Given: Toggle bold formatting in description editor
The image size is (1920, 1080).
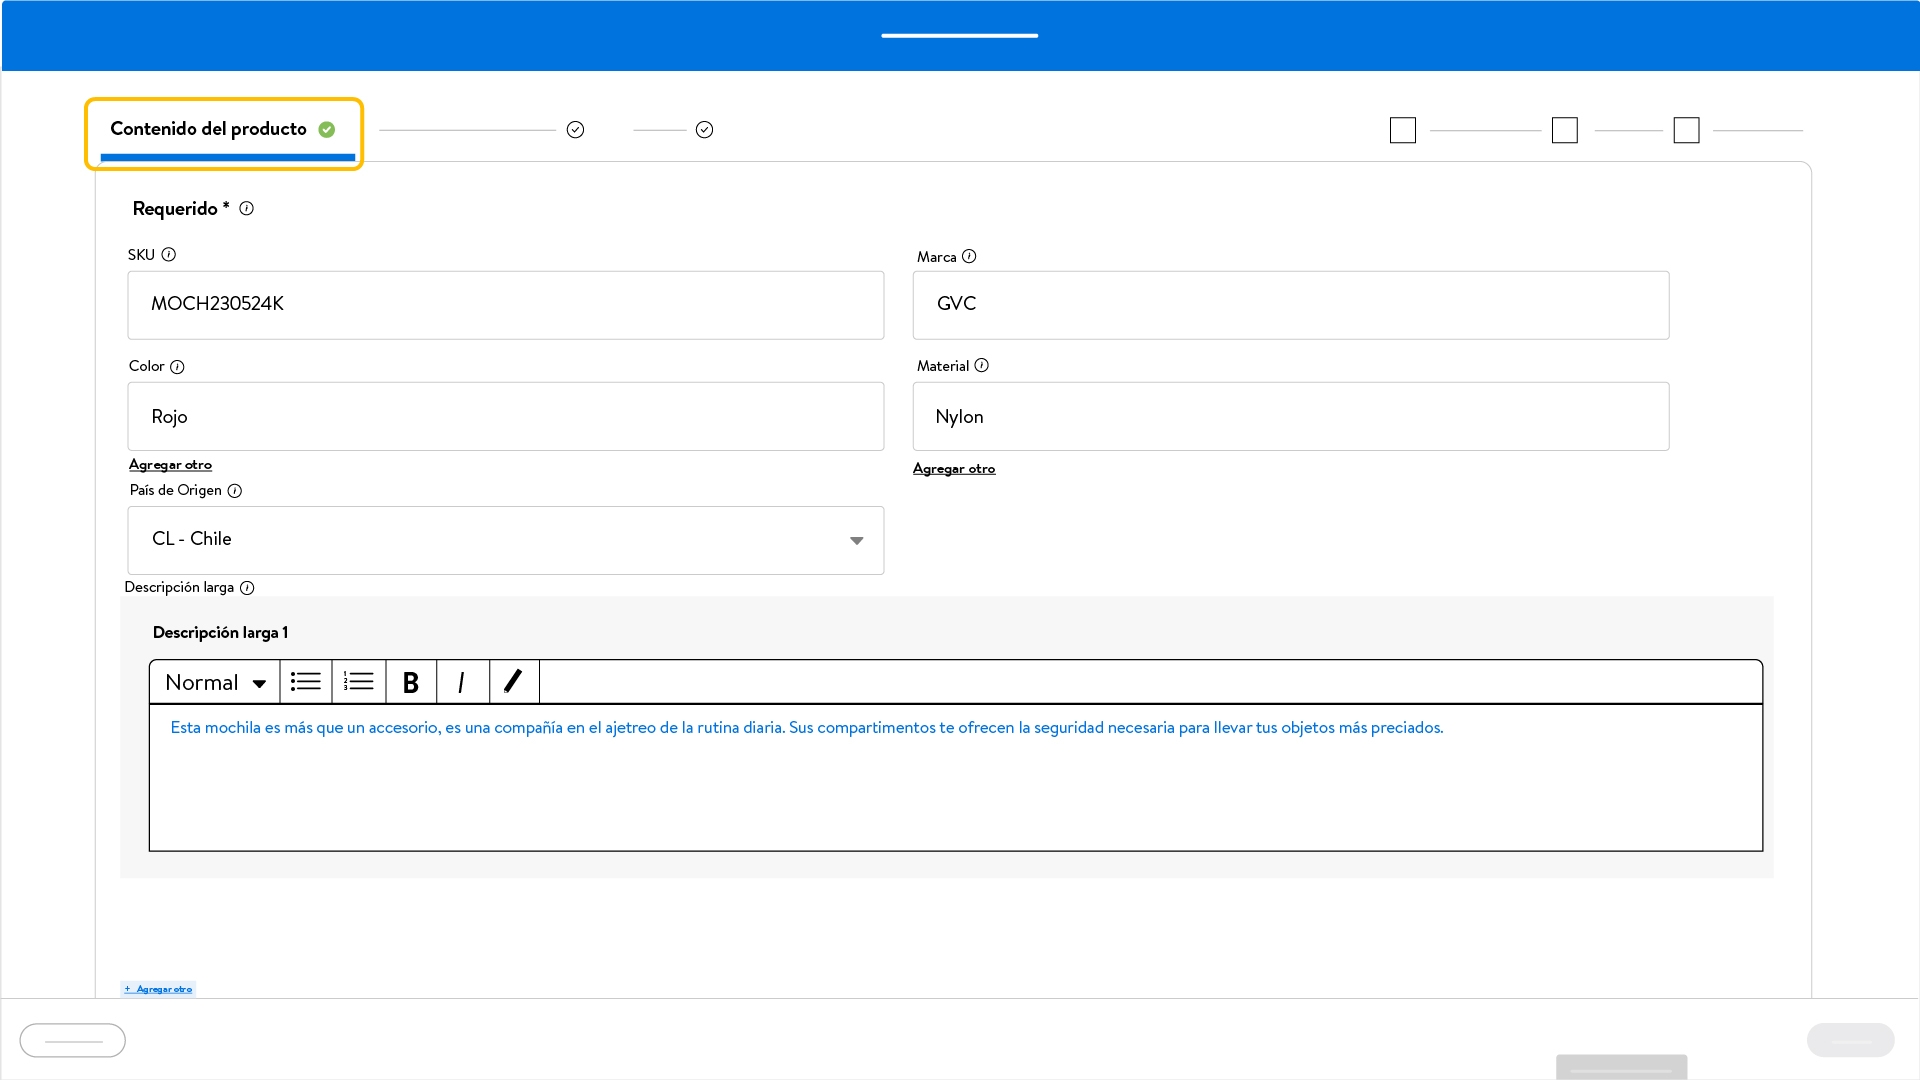Looking at the screenshot, I should [x=410, y=682].
